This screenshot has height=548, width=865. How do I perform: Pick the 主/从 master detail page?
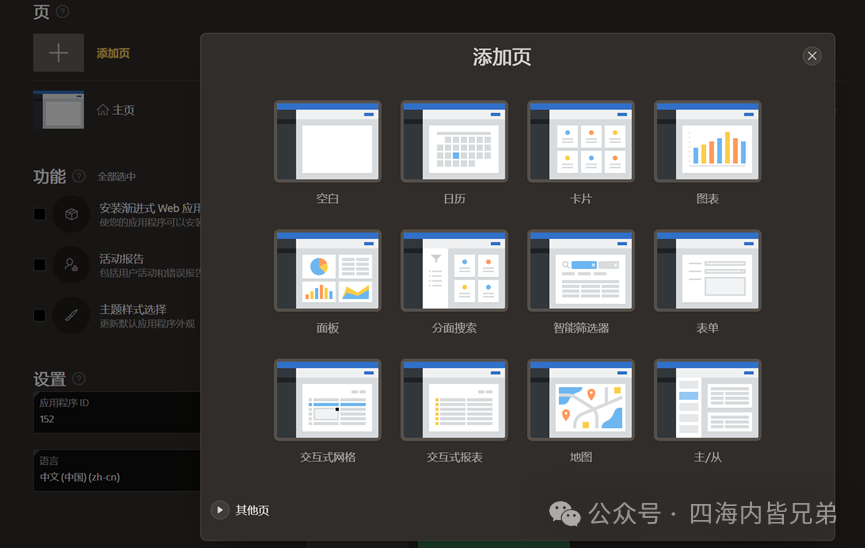coord(707,400)
